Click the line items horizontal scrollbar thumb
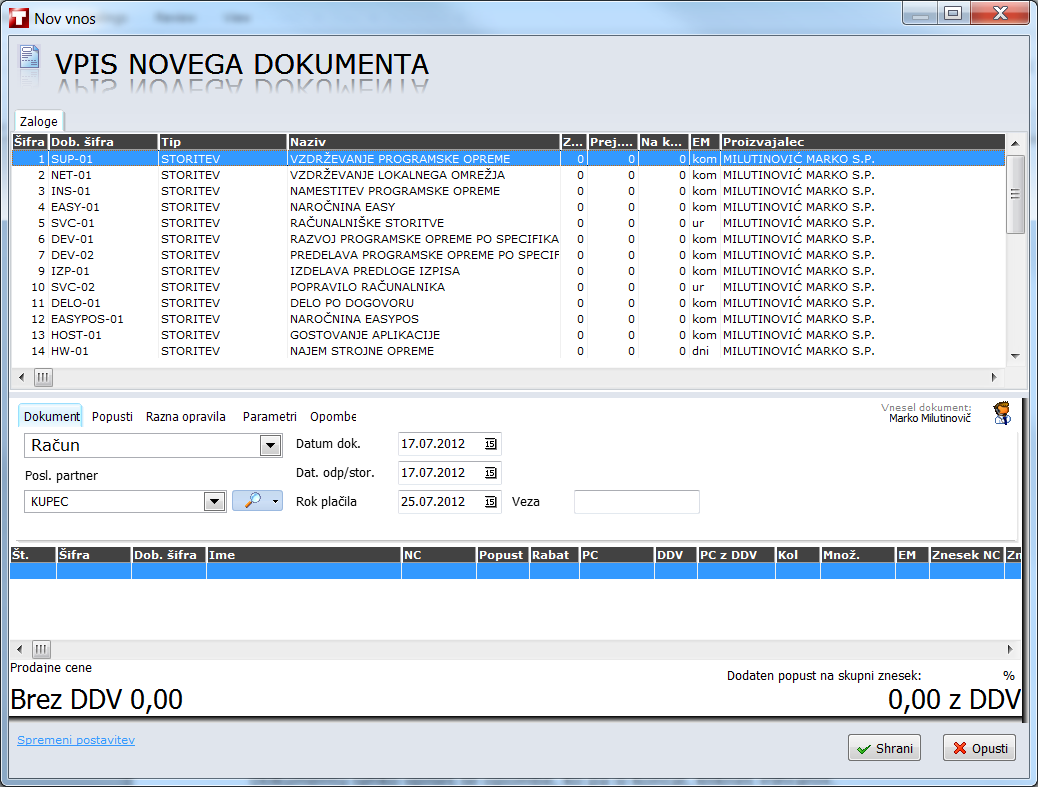The image size is (1038, 787). (x=41, y=649)
